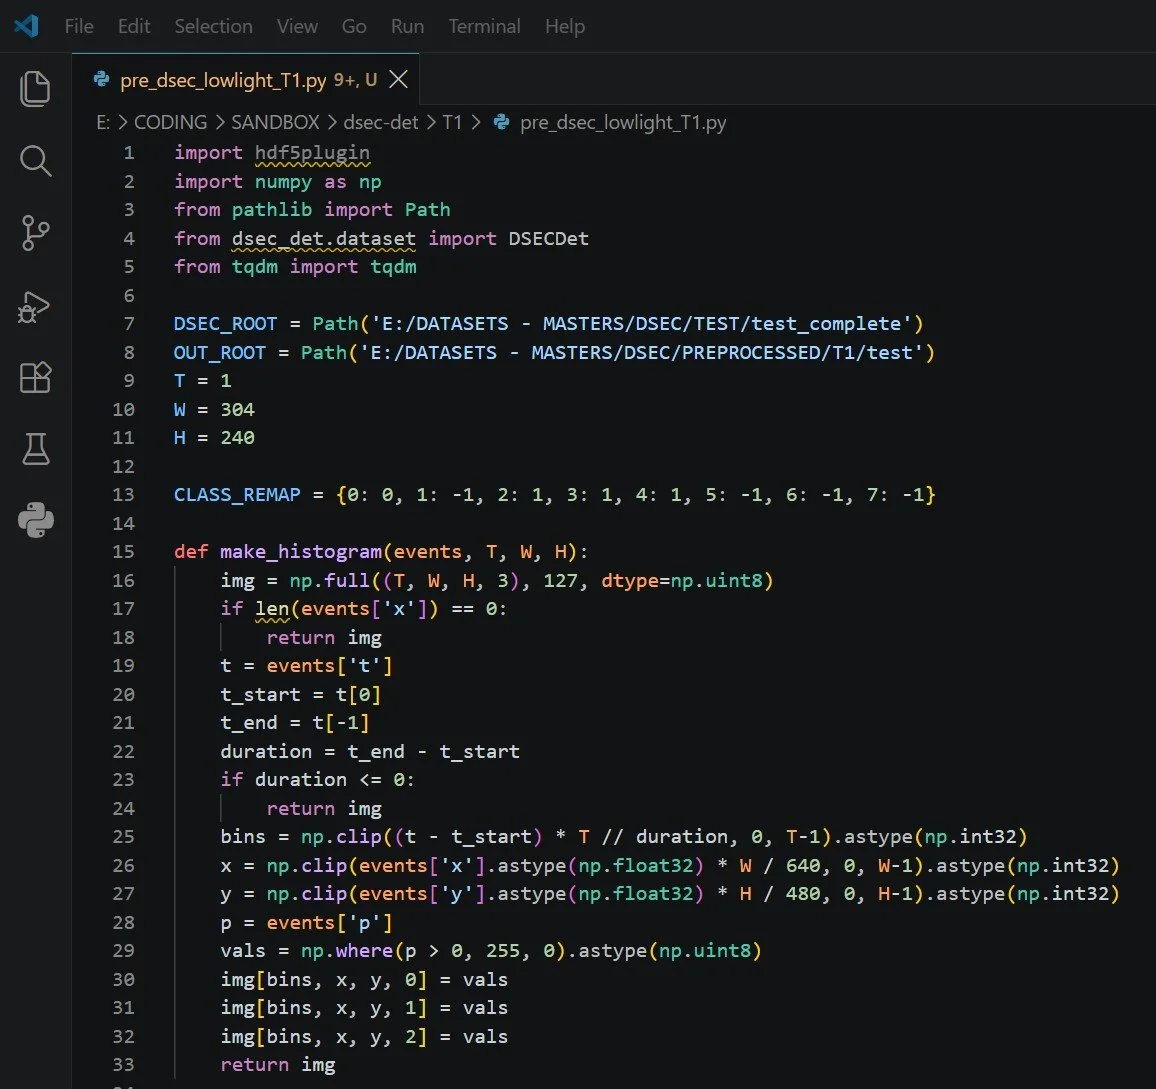Click the E: breadcrumb segment
This screenshot has height=1089, width=1156.
(x=103, y=122)
